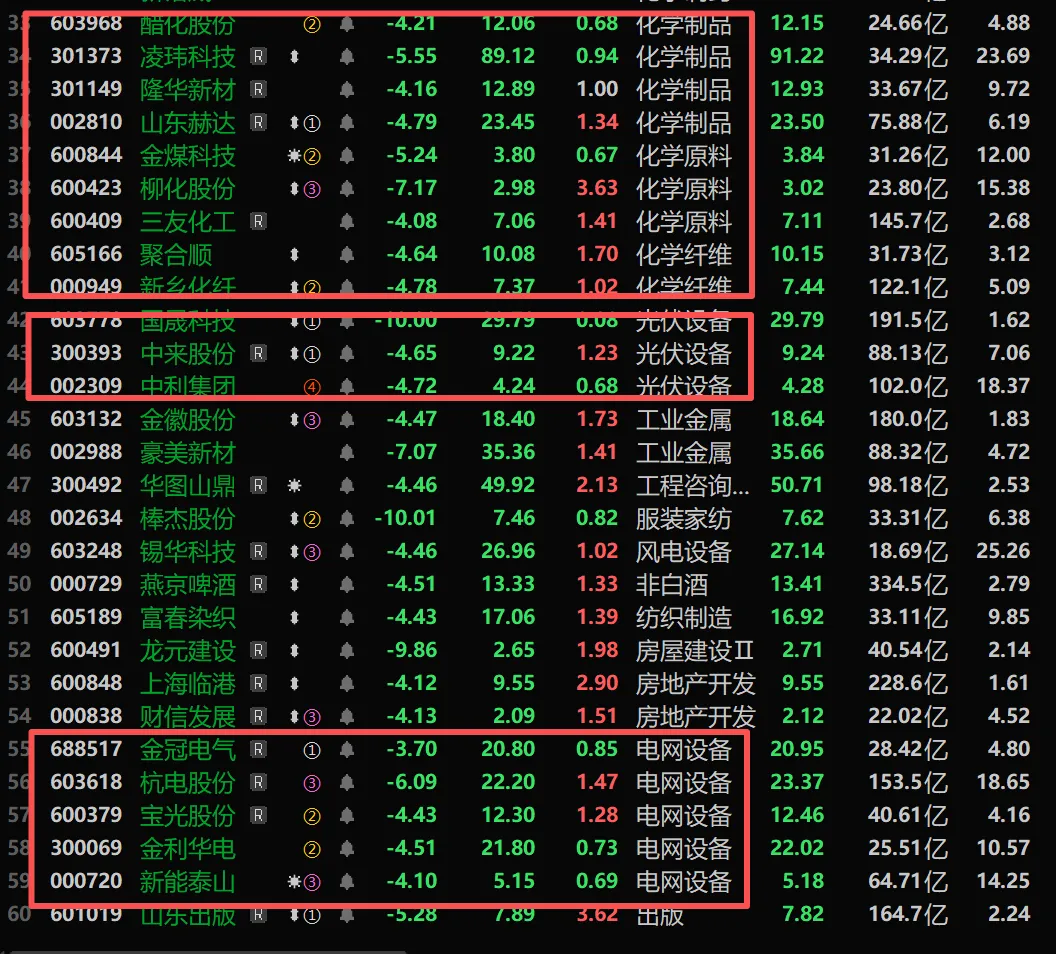Open stock name 山东赫达
Screen dimensions: 1056x954
pyautogui.click(x=188, y=123)
